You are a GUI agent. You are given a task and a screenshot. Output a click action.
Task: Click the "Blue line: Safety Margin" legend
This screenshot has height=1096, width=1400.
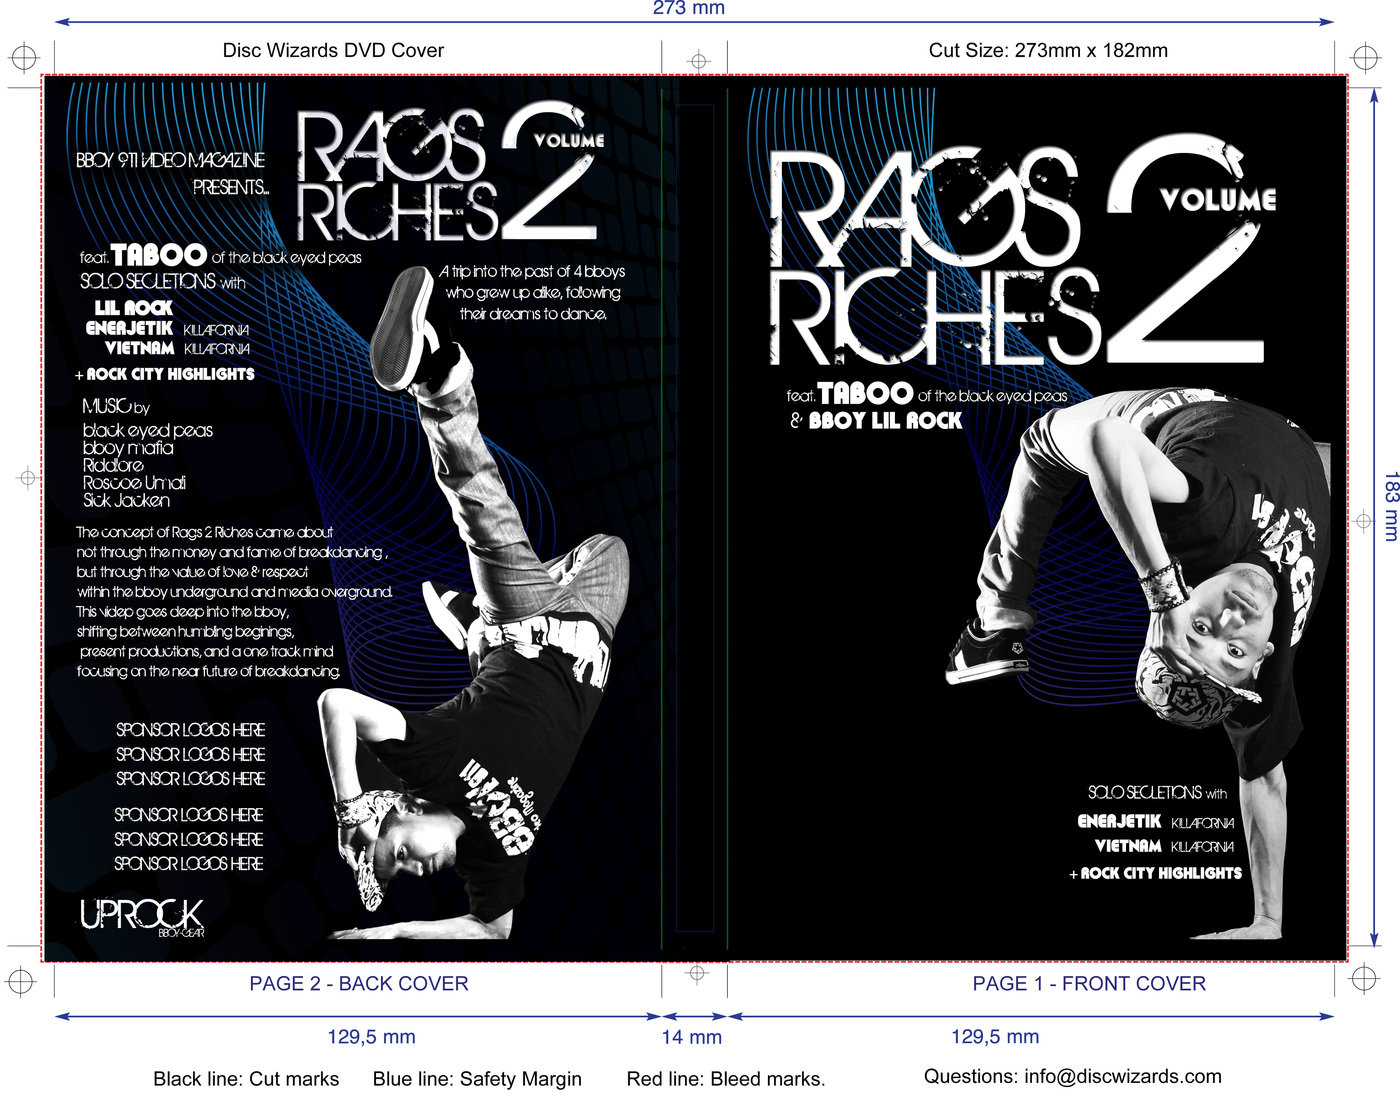(477, 1079)
